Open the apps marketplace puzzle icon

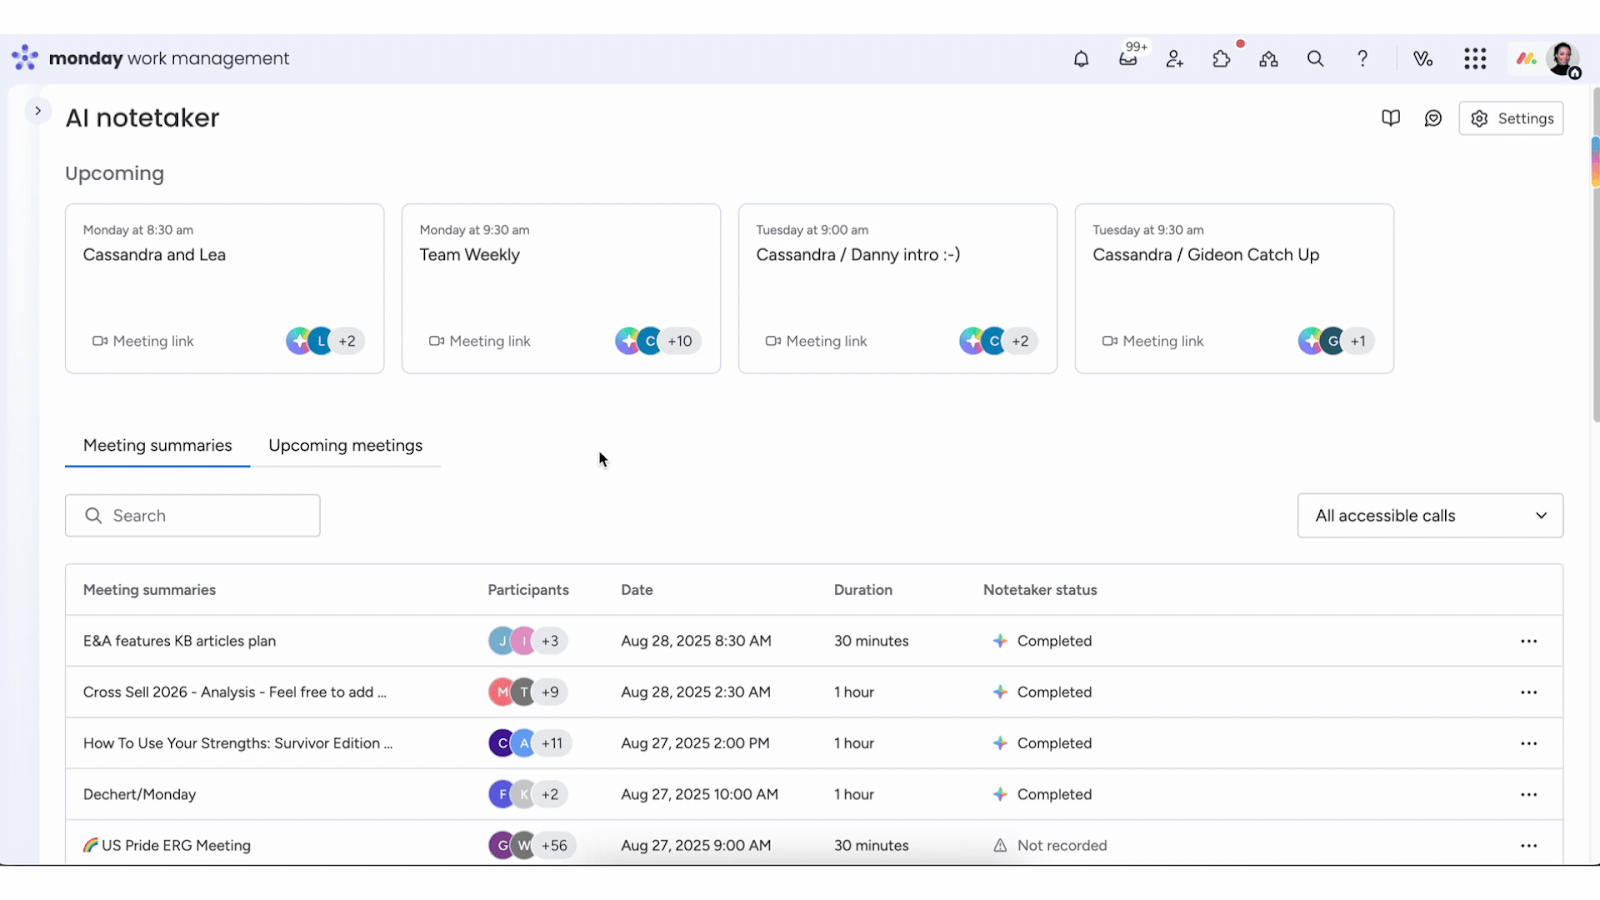[1221, 59]
